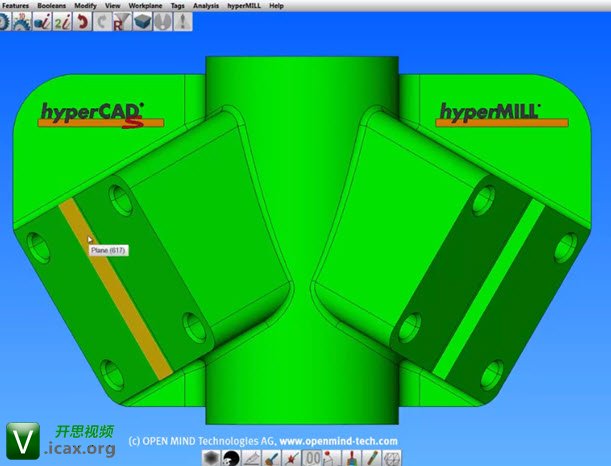Image resolution: width=611 pixels, height=466 pixels.
Task: Click the hyperCAD S logo on the model
Action: 101,115
